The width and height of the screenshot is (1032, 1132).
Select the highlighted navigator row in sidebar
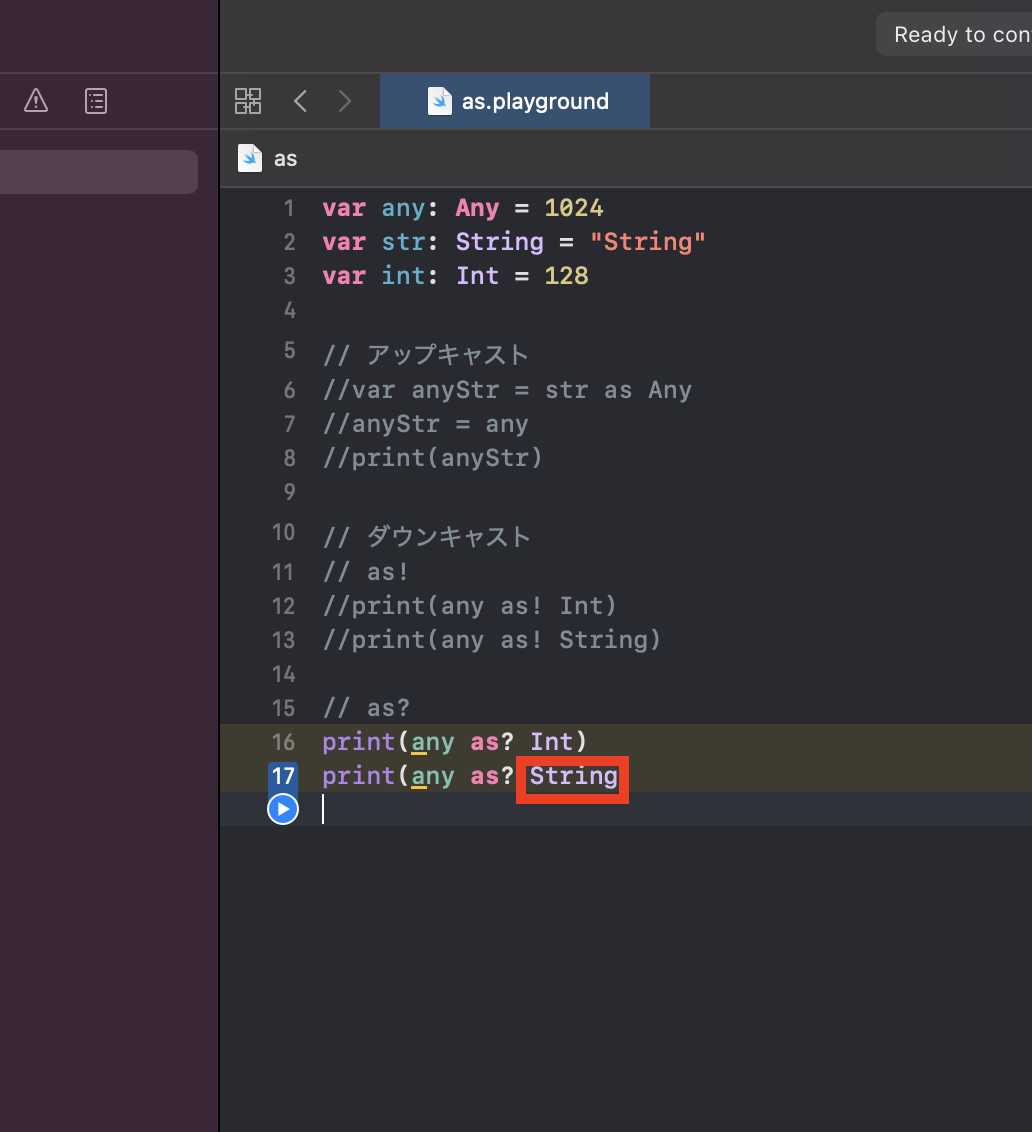[99, 172]
